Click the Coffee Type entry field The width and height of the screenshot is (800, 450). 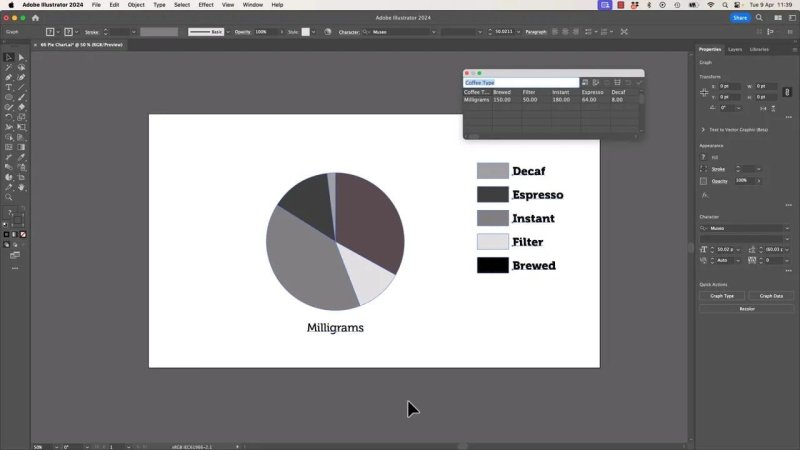[521, 83]
